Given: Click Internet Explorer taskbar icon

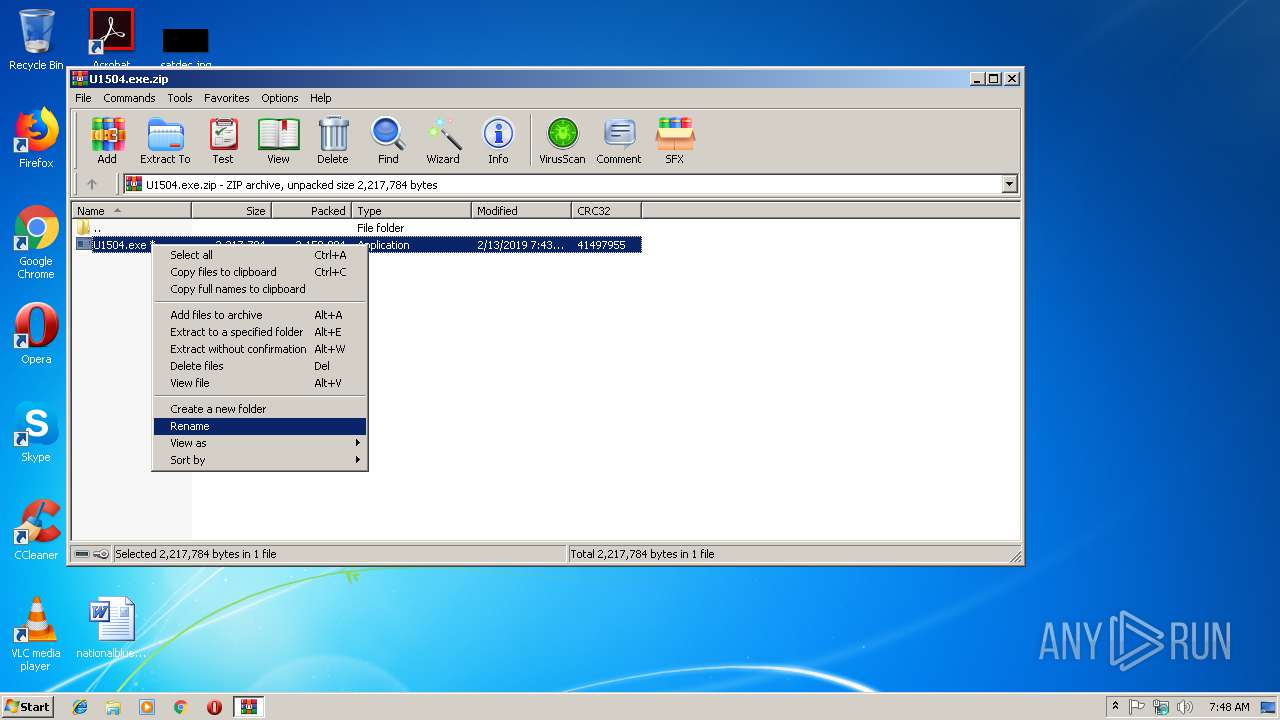Looking at the screenshot, I should tap(80, 707).
